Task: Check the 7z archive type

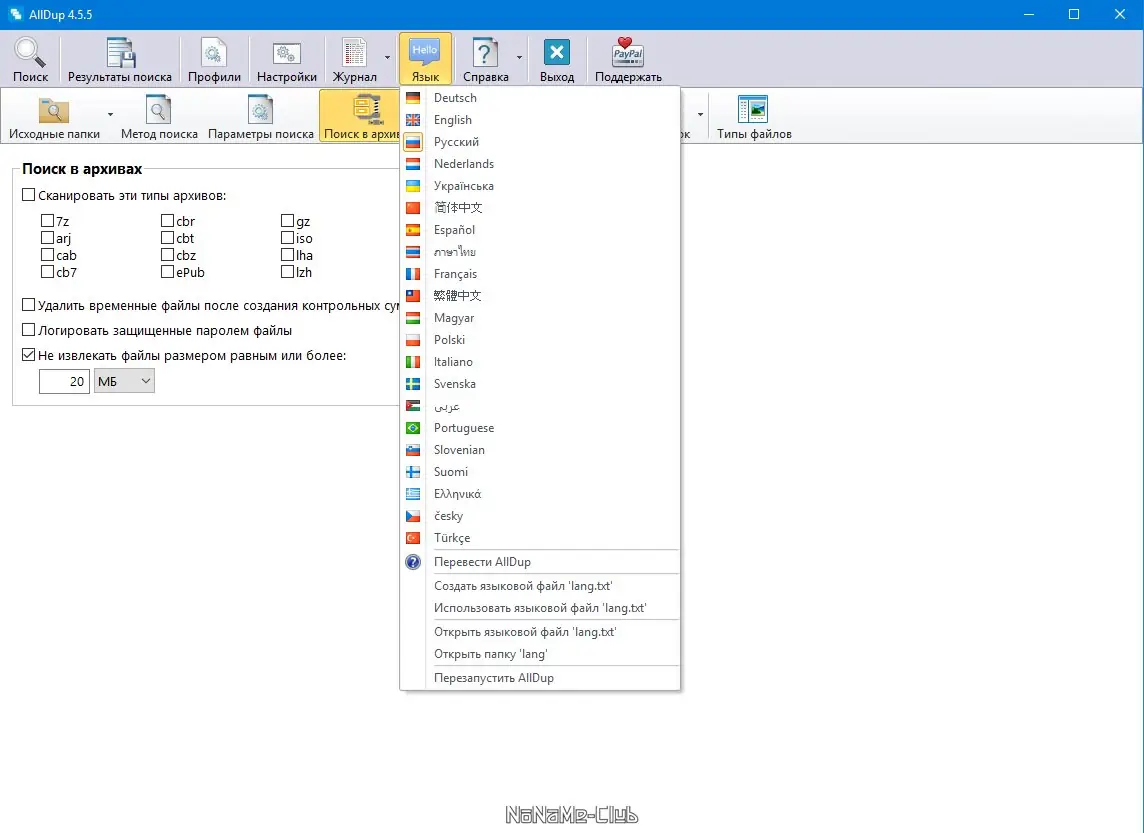Action: tap(47, 220)
